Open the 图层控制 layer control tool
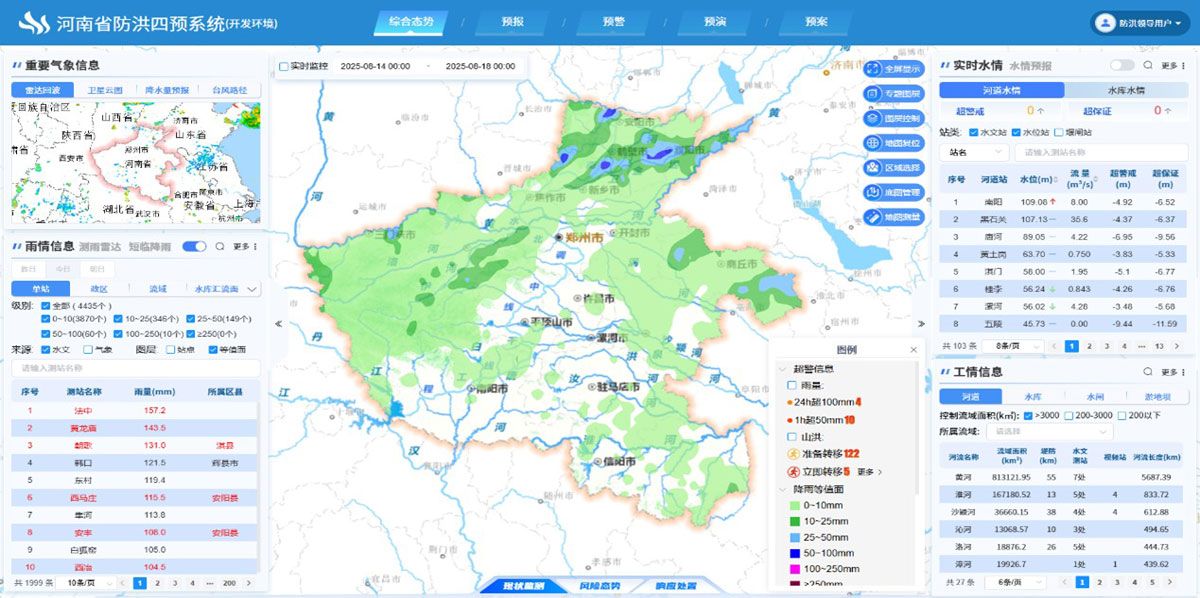Viewport: 1200px width, 598px height. (x=892, y=118)
